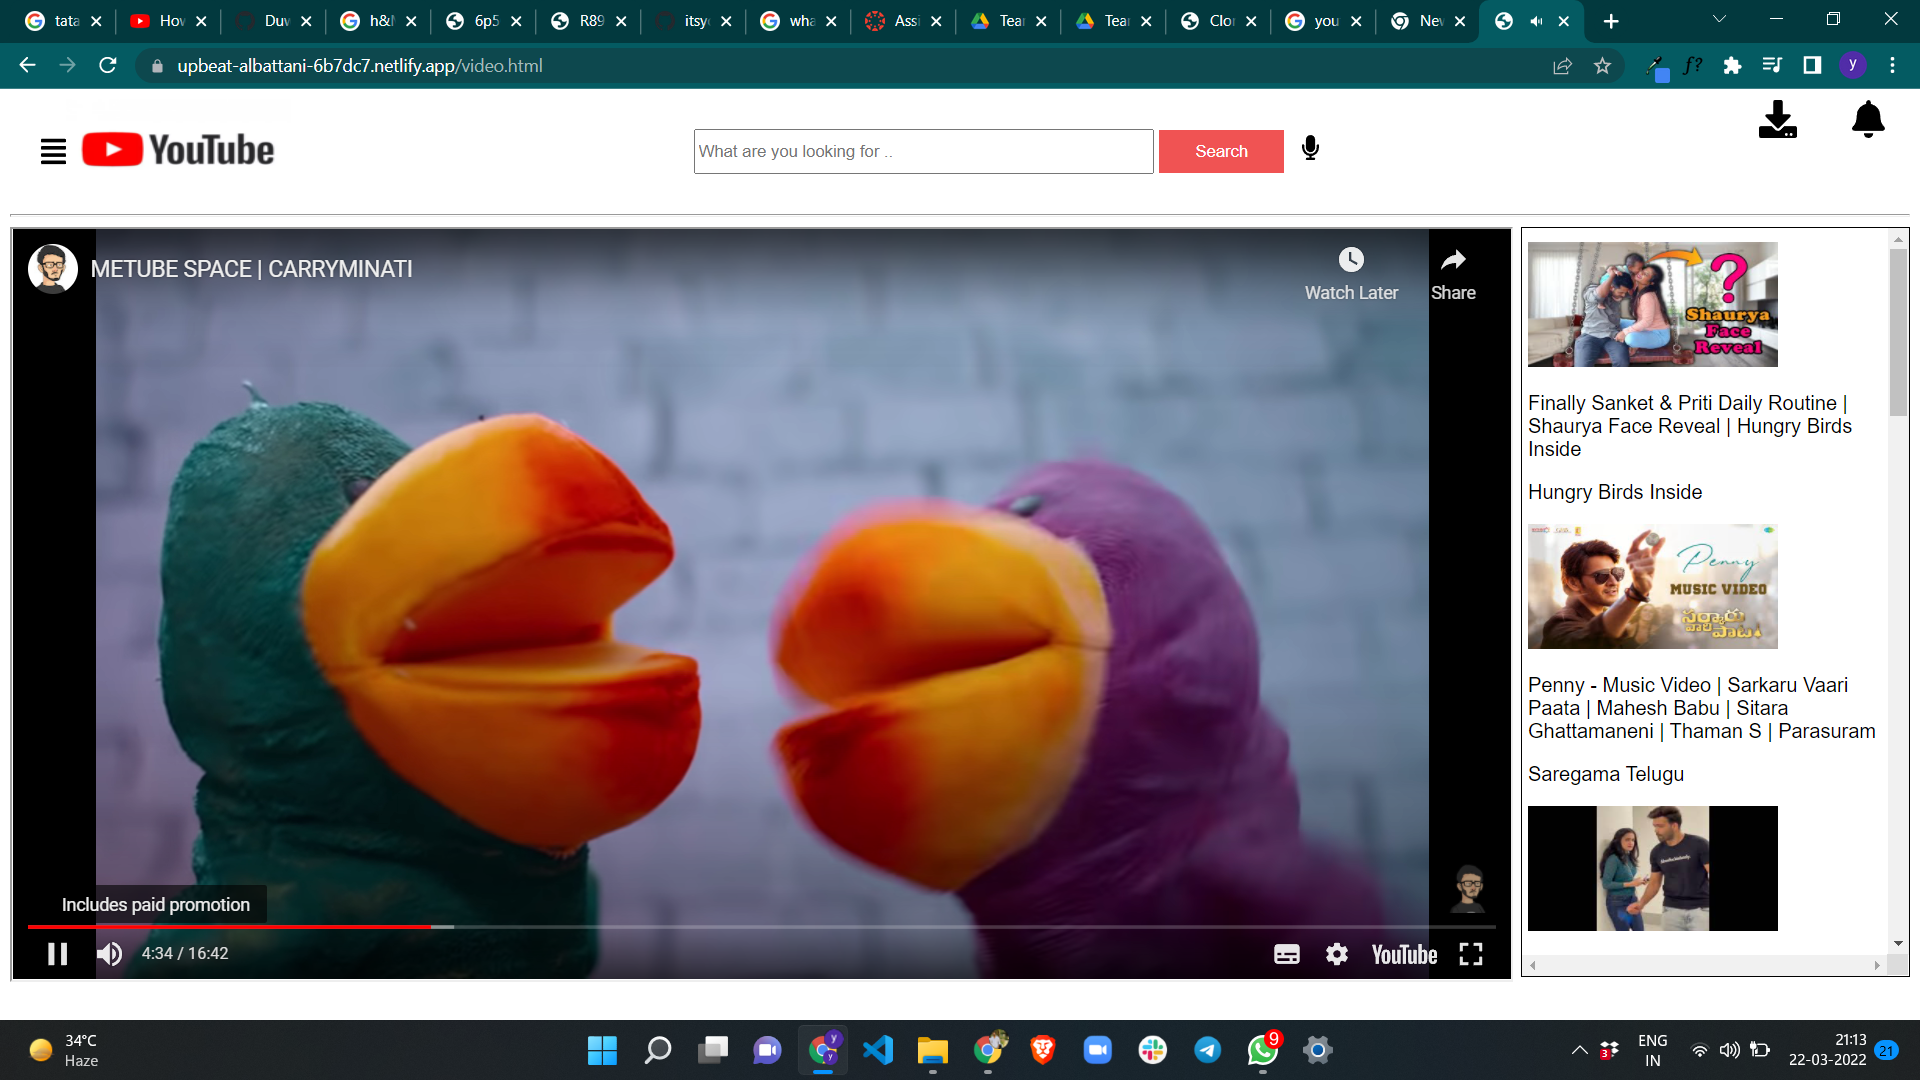Expand hidden system tray icons

1580,1050
